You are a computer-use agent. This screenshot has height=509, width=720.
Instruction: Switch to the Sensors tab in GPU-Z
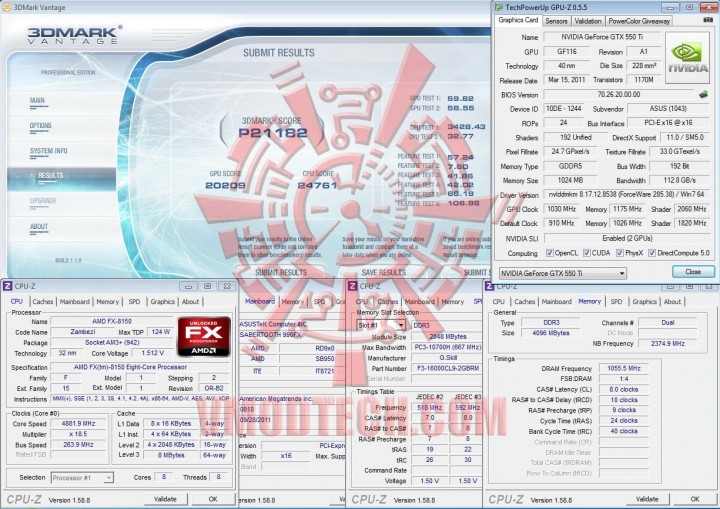(556, 21)
